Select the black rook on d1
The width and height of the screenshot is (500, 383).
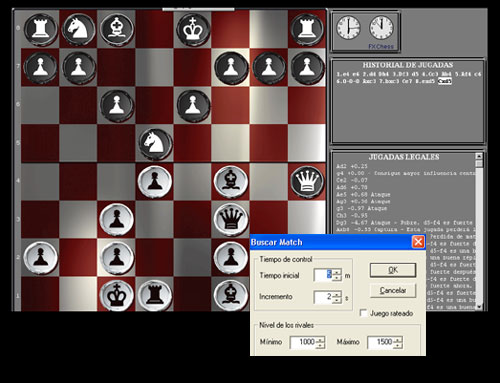pos(155,295)
